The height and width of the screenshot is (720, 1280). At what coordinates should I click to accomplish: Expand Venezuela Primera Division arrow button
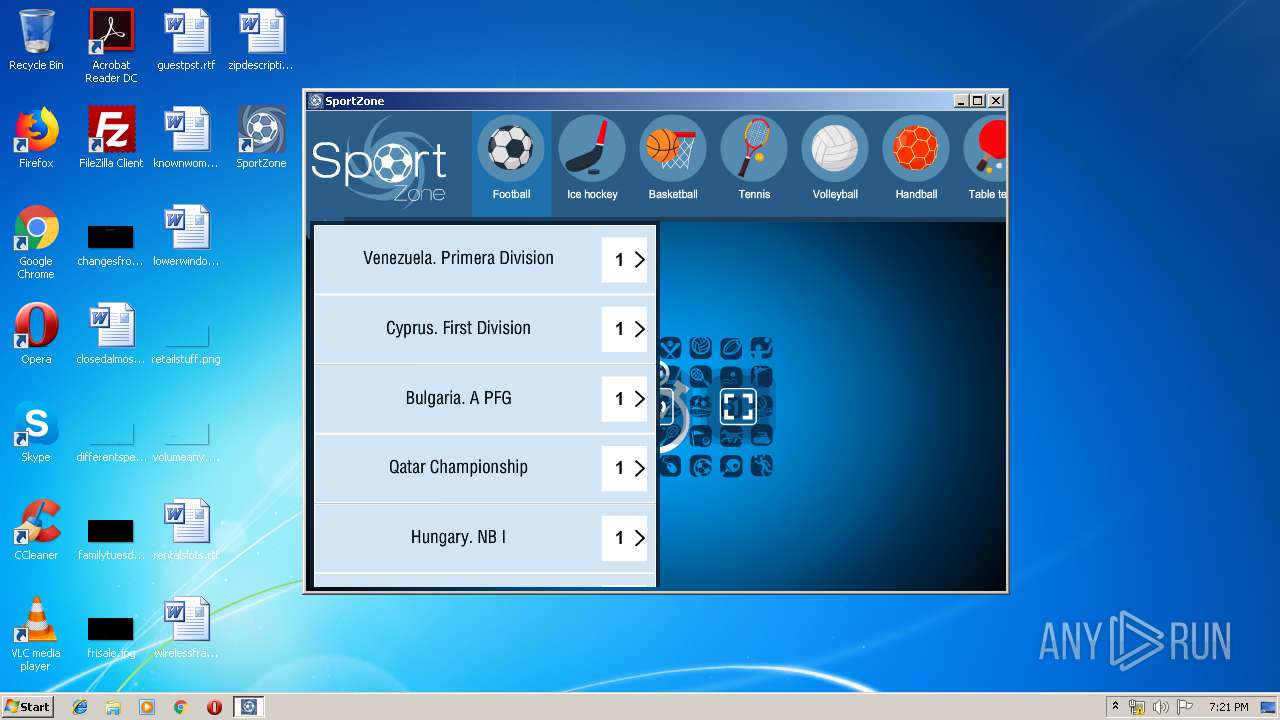pyautogui.click(x=625, y=259)
